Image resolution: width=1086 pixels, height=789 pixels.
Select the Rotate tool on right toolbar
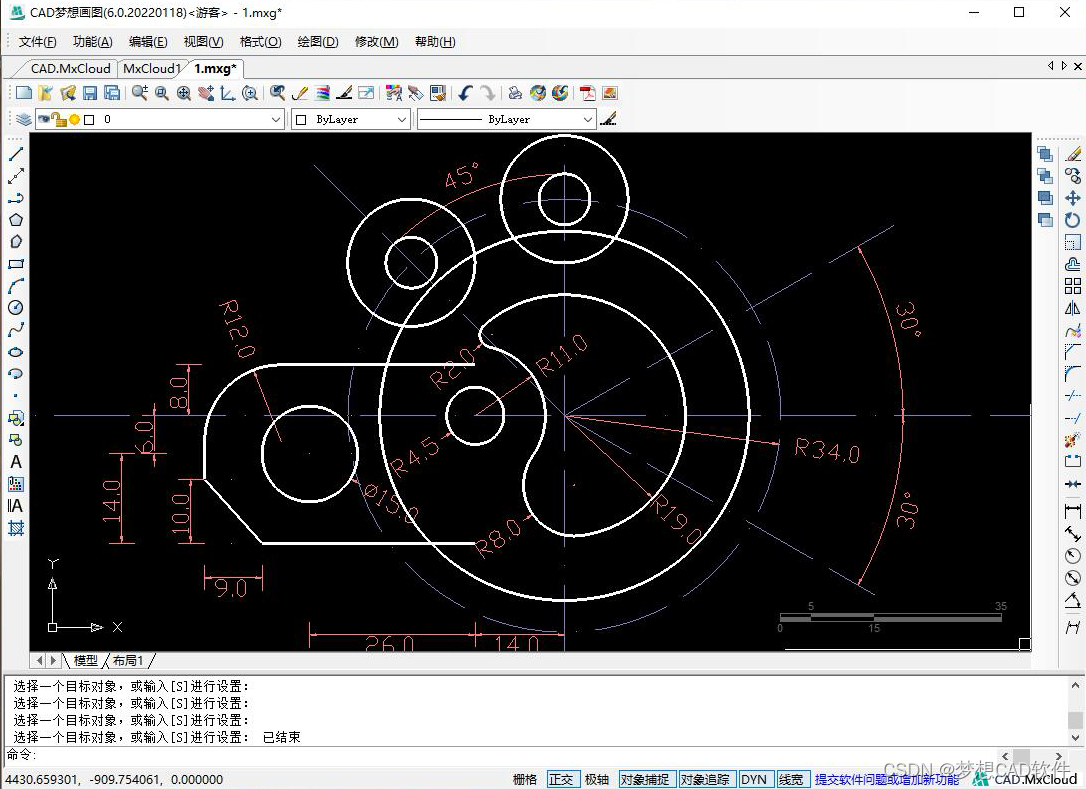pos(1073,220)
